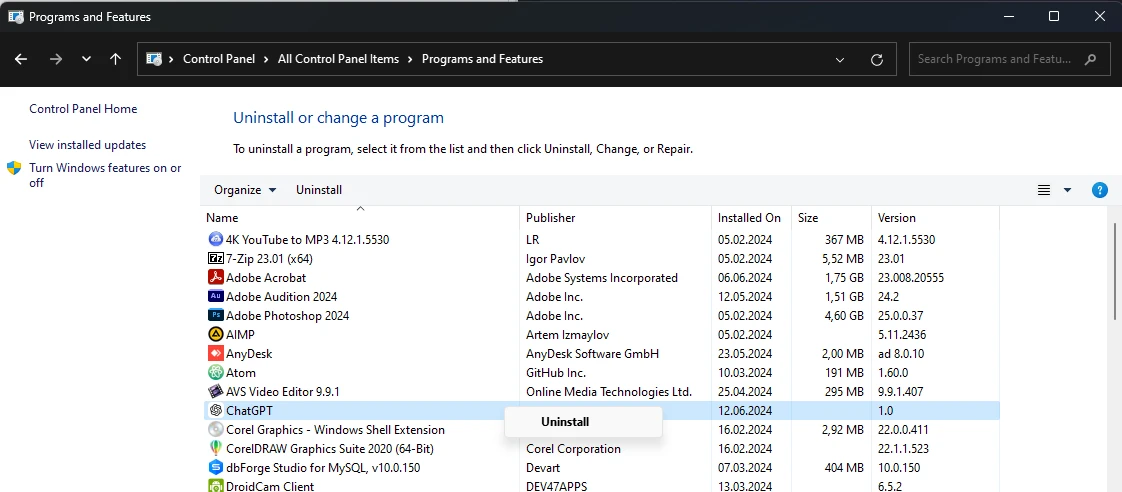The height and width of the screenshot is (492, 1122).
Task: Select the AIMP program icon
Action: (x=215, y=335)
